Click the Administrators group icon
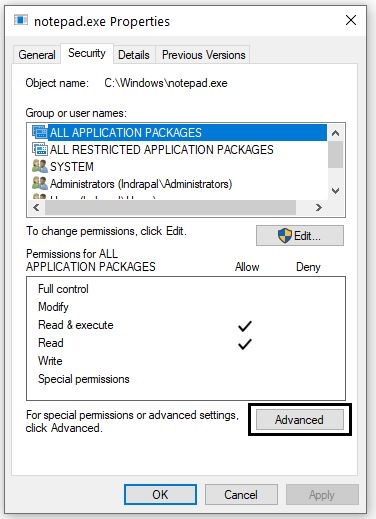Viewport: 376px width, 519px height. point(40,183)
